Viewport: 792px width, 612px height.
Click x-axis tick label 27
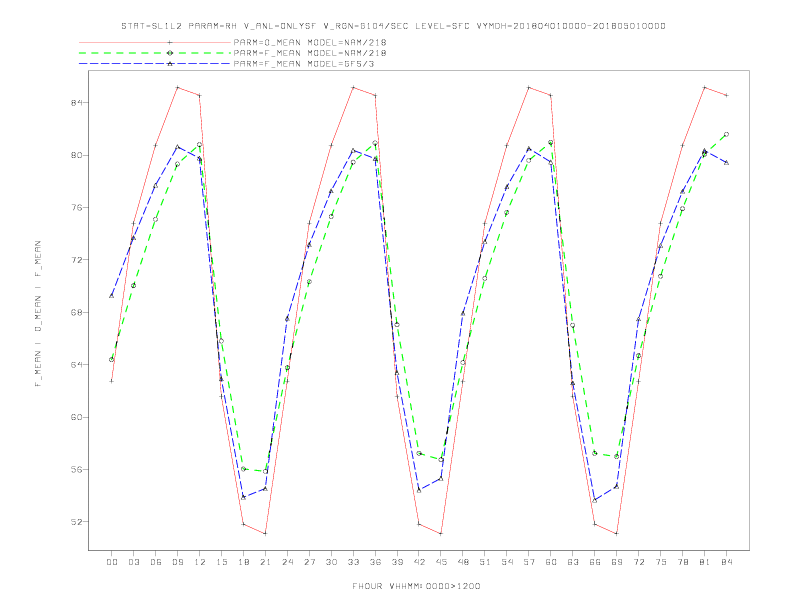[309, 562]
